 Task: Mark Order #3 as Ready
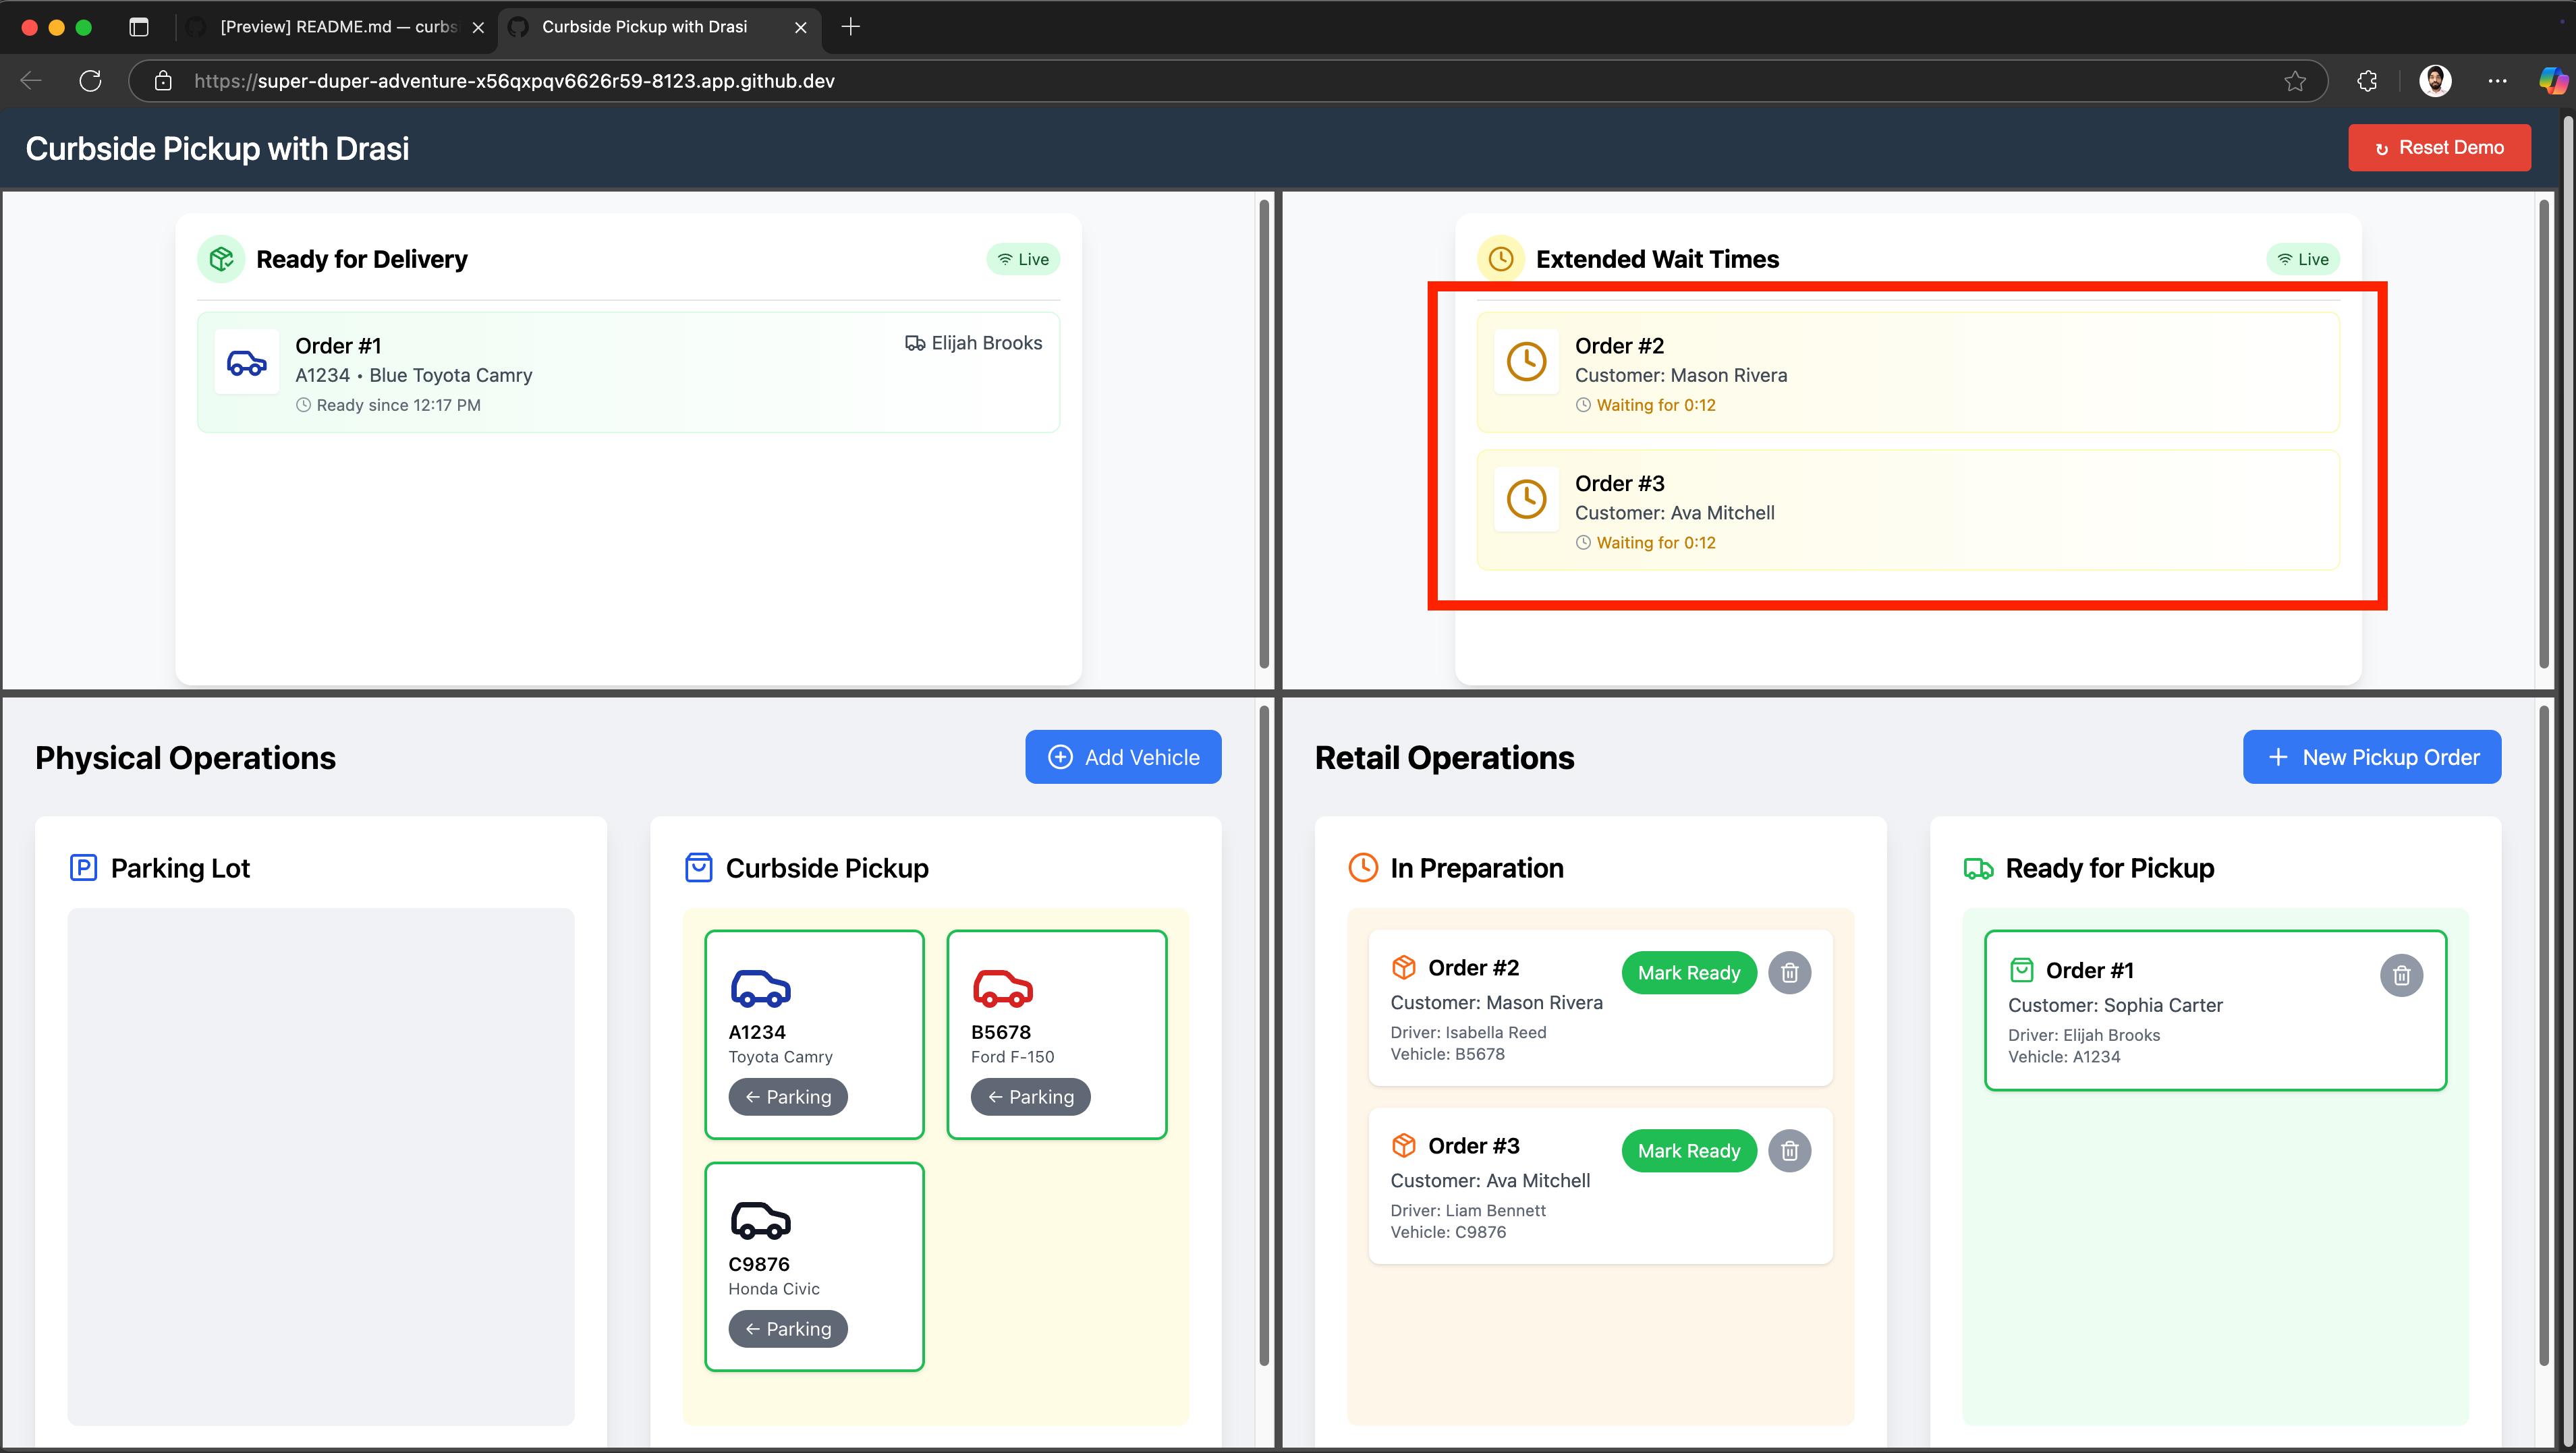[x=1688, y=1150]
